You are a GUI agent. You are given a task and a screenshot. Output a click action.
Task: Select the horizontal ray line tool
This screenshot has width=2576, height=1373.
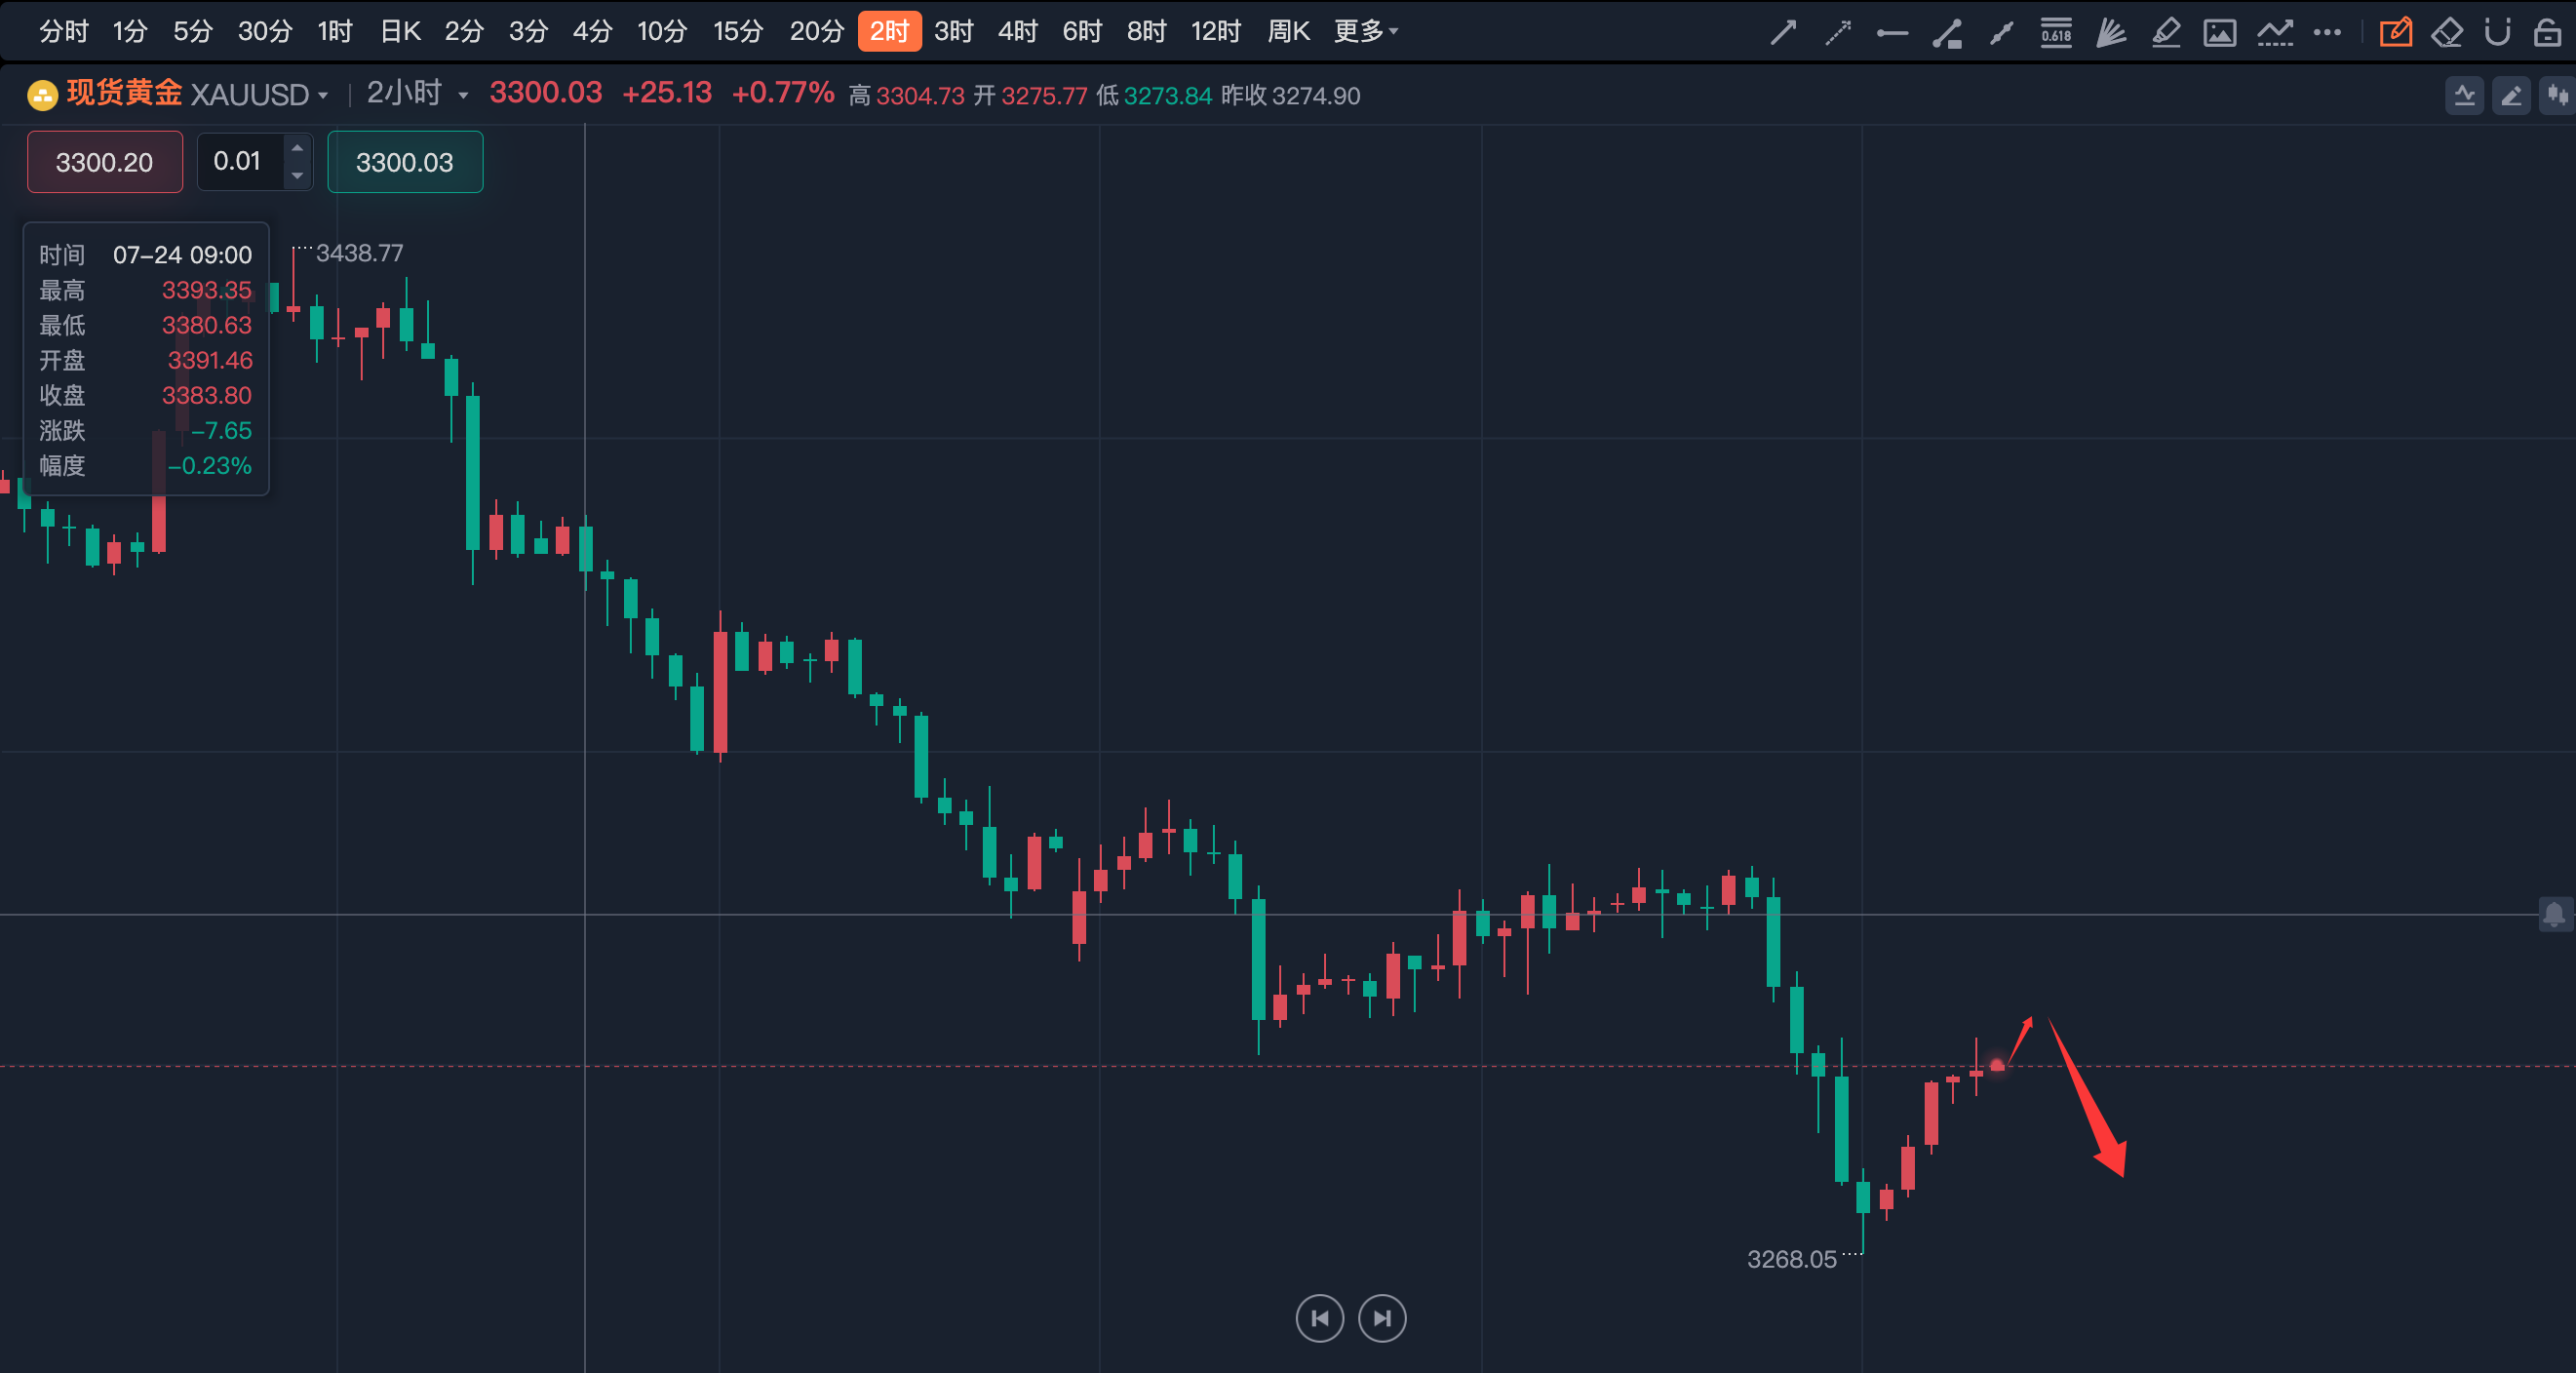[x=1892, y=33]
